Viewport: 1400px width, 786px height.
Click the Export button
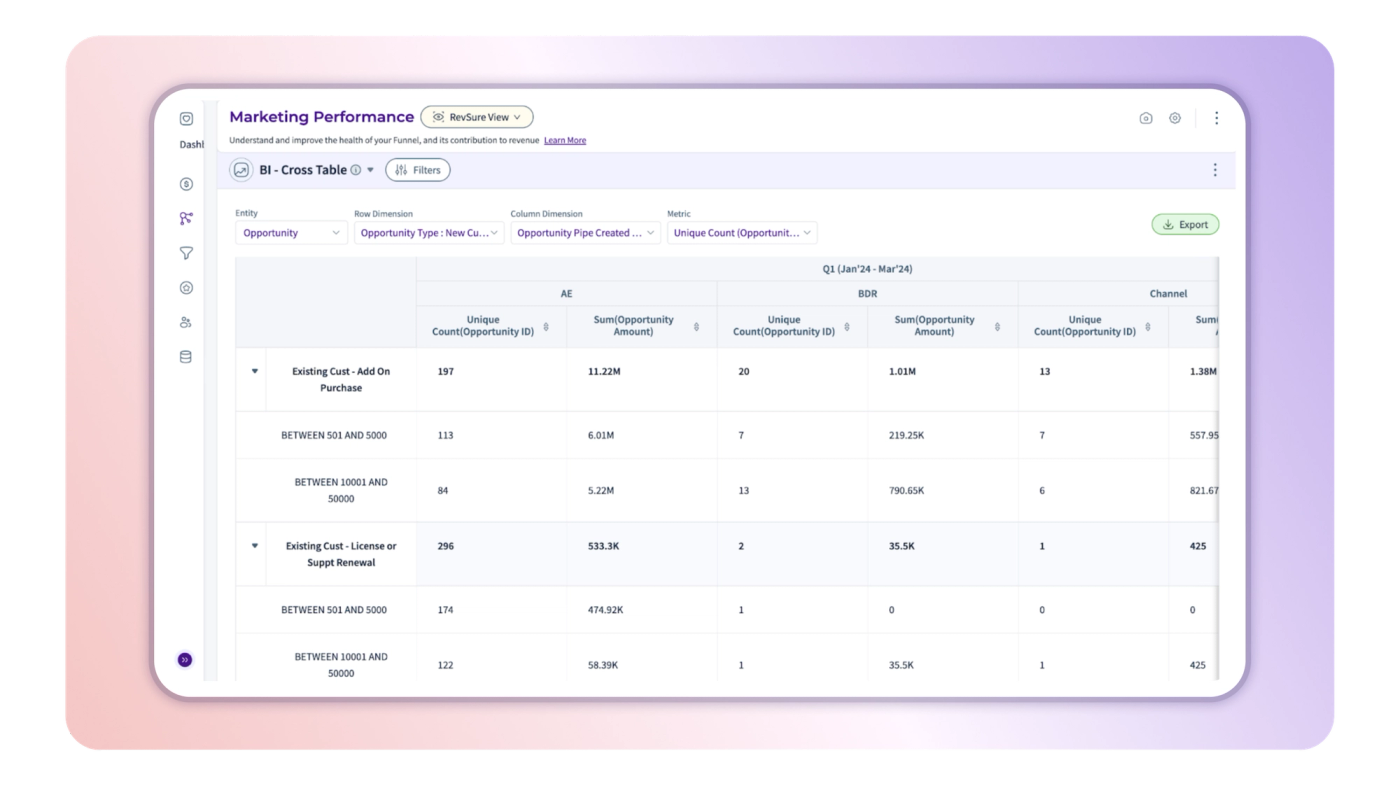1185,225
